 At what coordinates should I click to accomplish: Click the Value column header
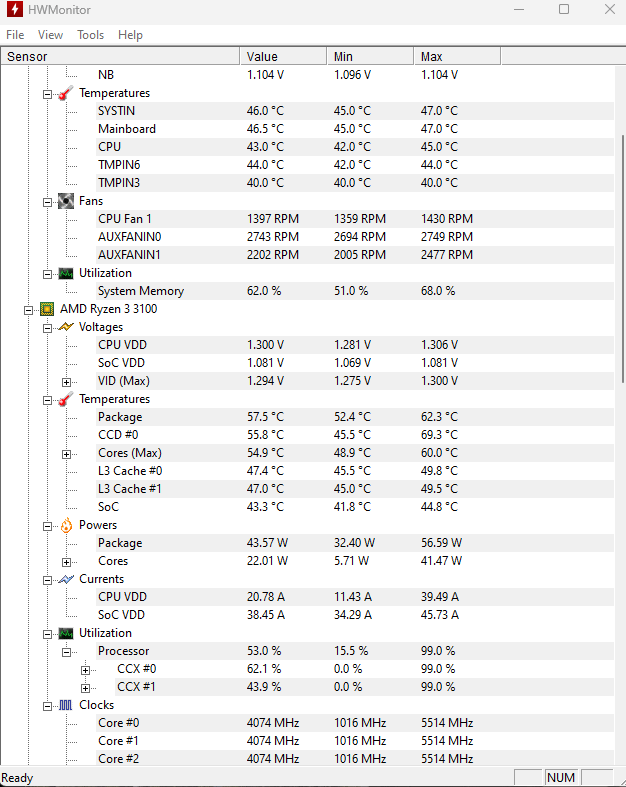[x=283, y=56]
